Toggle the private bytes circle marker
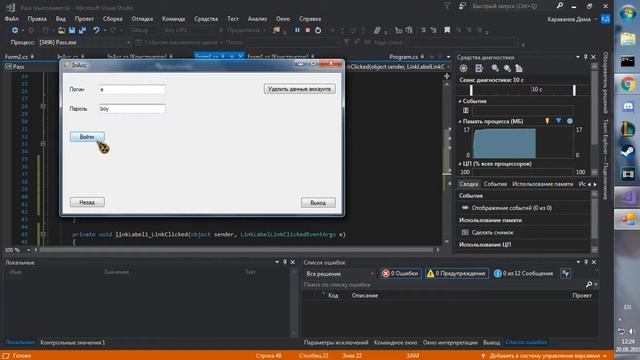640x360 pixels. coord(570,121)
